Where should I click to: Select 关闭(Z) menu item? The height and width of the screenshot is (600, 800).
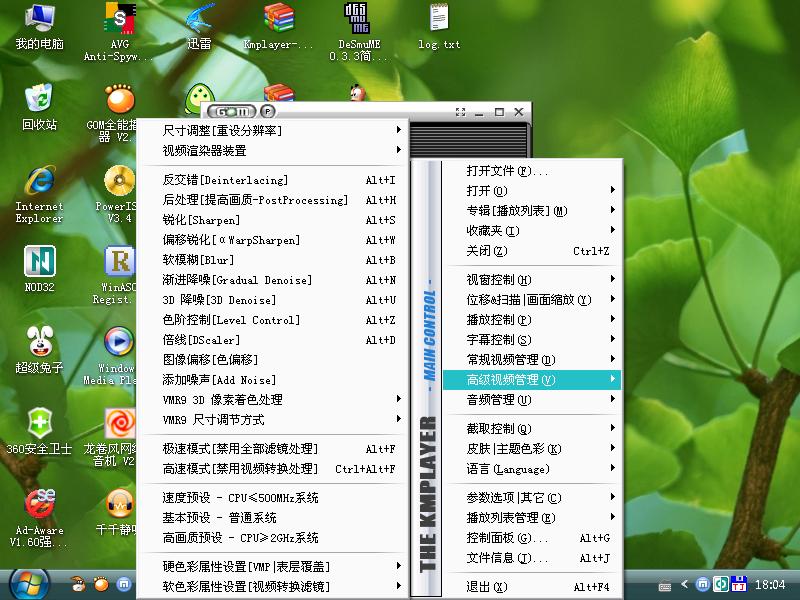click(532, 251)
